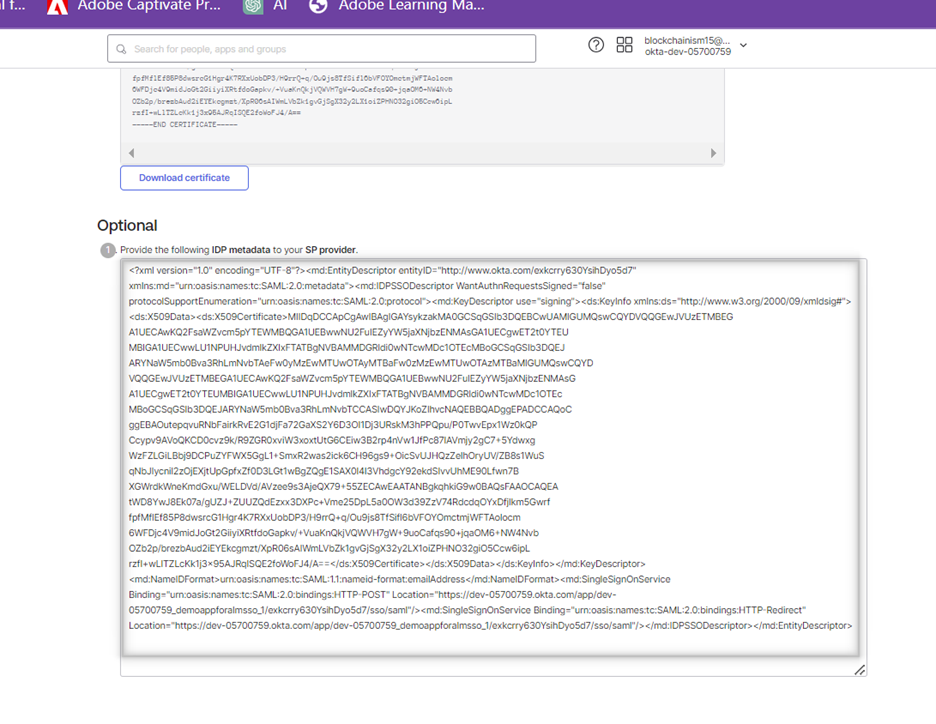
Task: Click the Adobe Captivate bookmark icon
Action: click(58, 7)
